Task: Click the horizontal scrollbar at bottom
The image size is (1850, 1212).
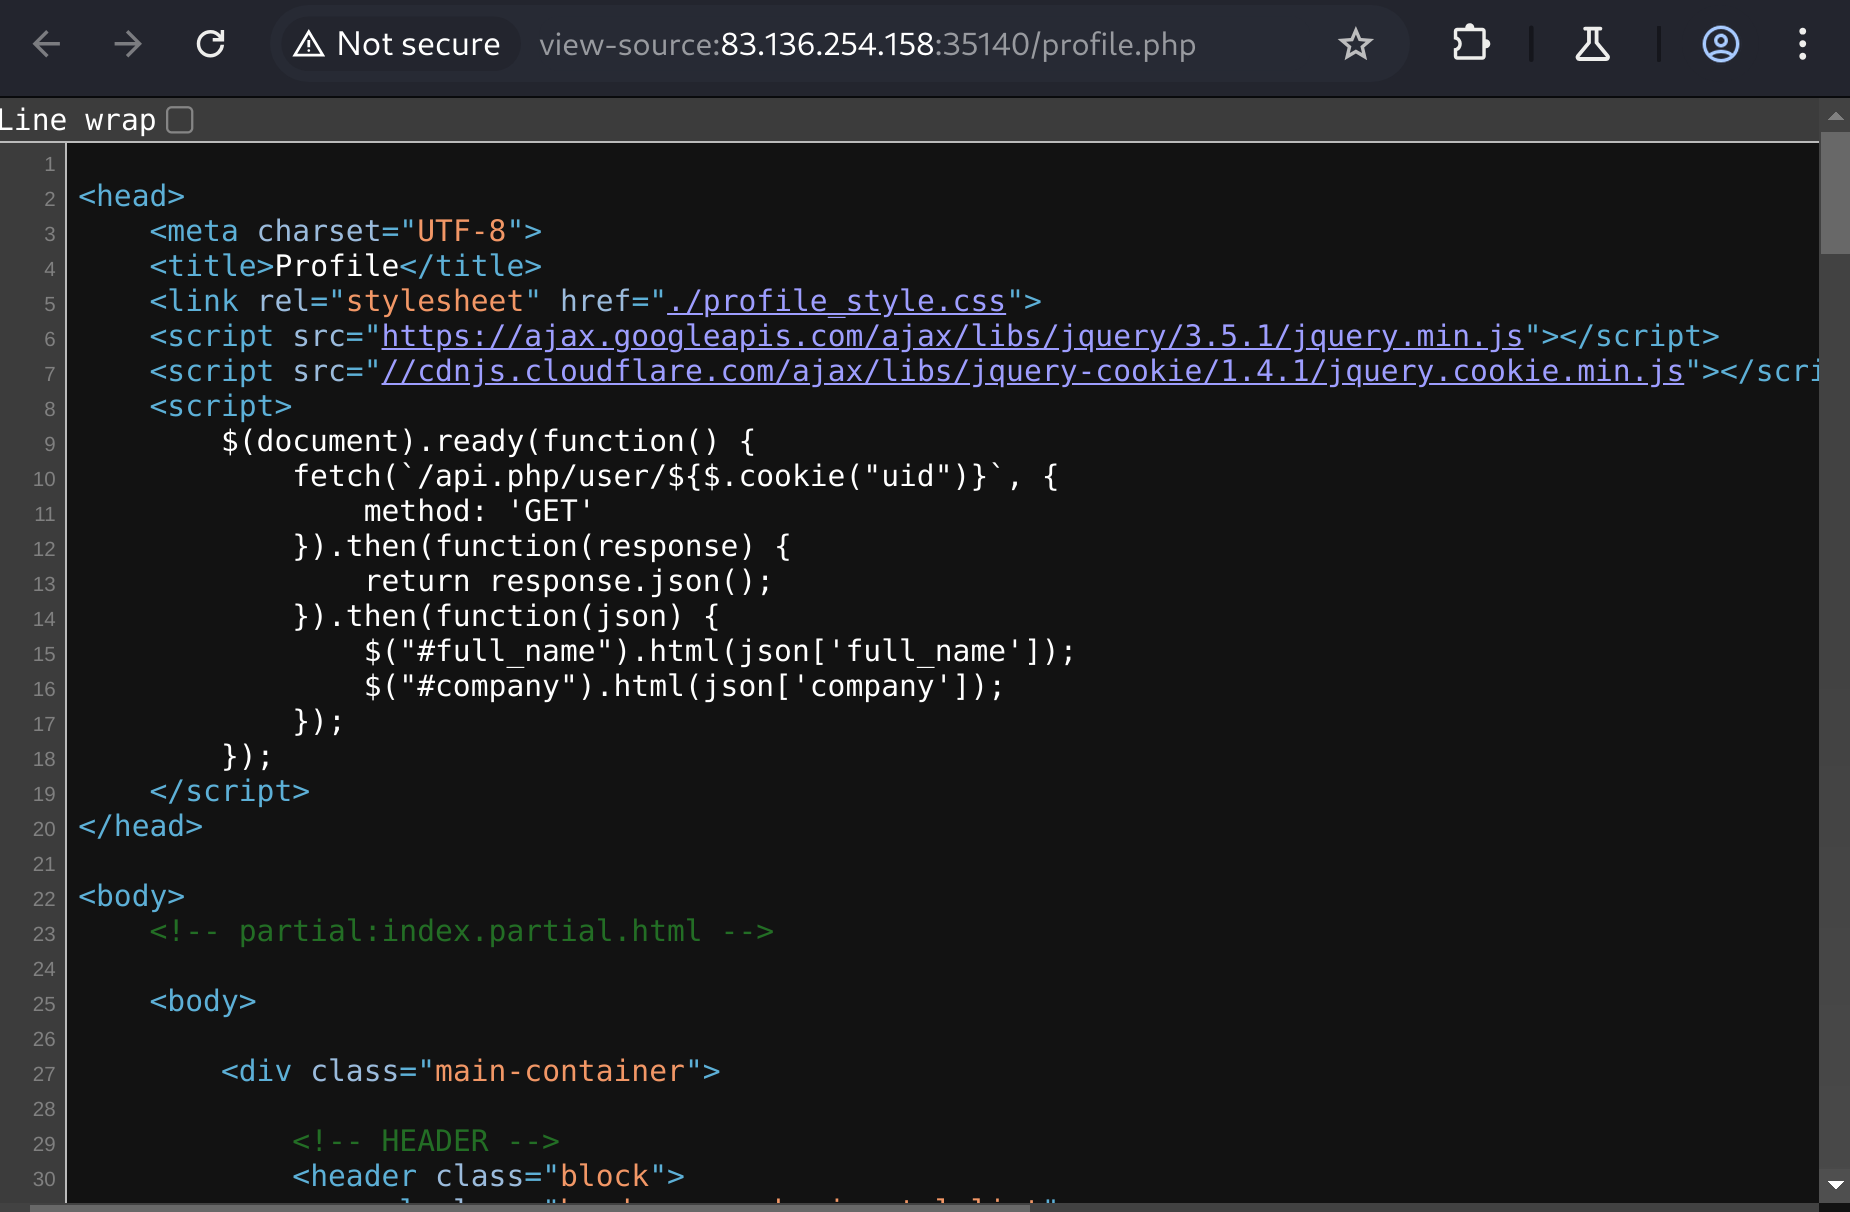Action: tap(530, 1207)
